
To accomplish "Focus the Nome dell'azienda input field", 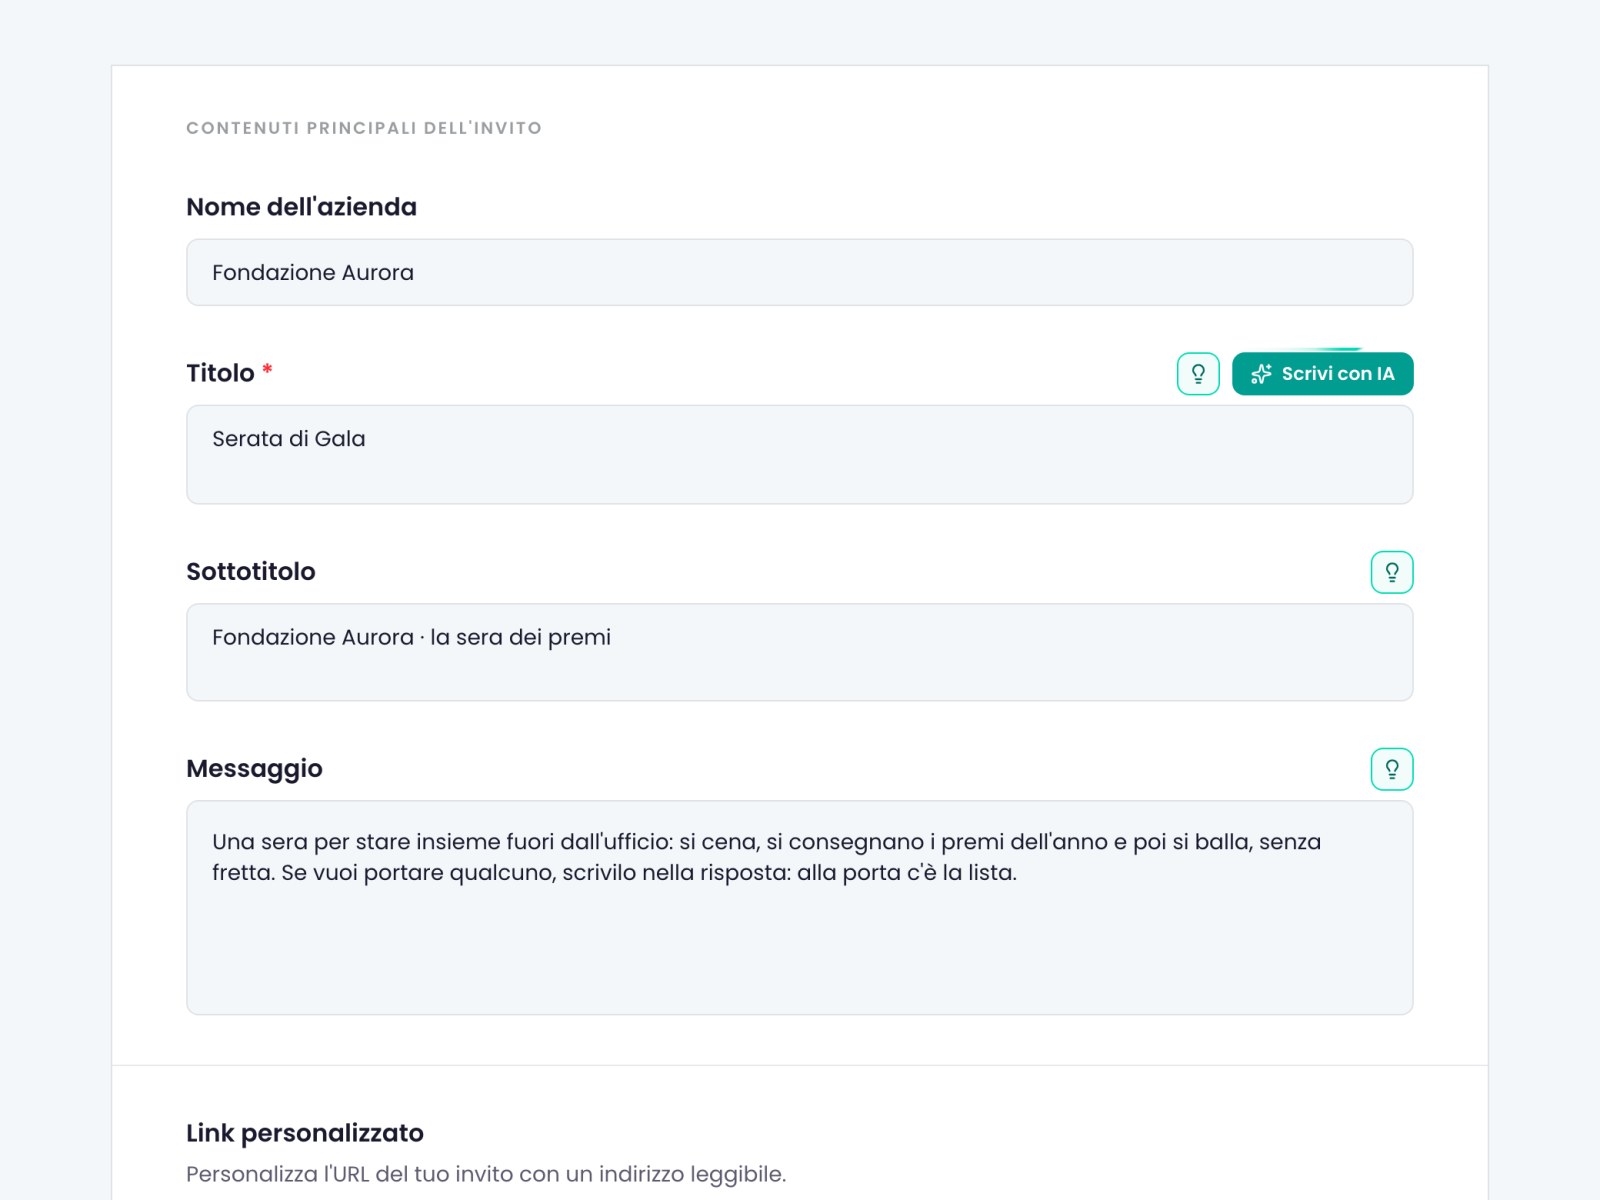I will click(x=799, y=272).
